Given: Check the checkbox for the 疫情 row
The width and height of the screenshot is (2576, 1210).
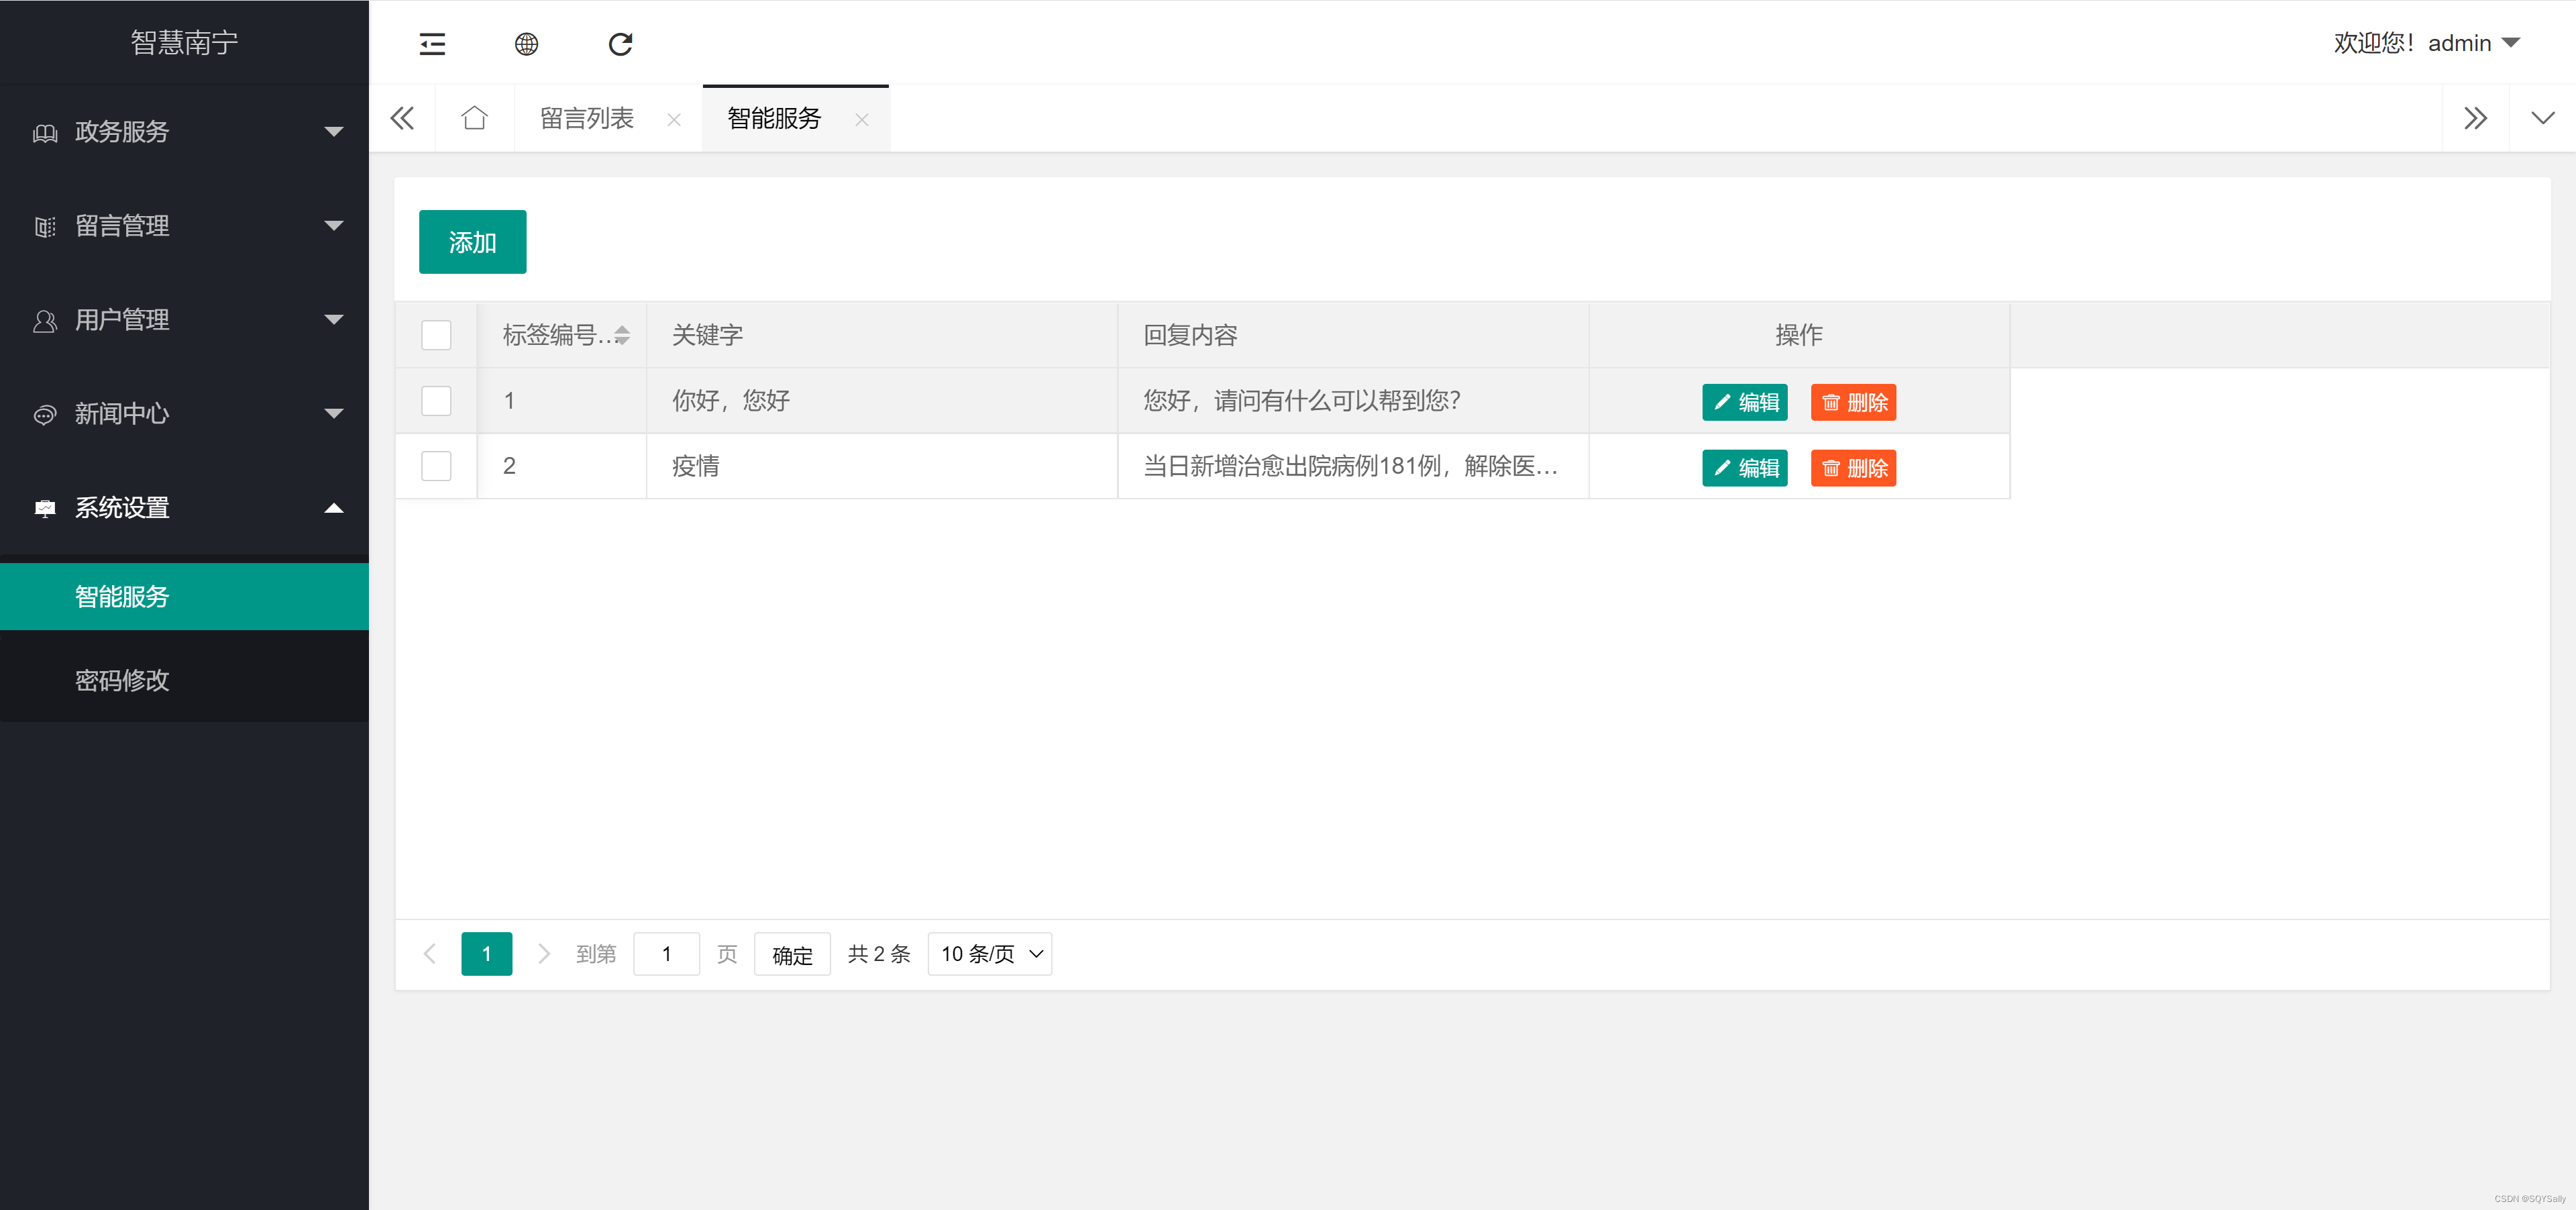Looking at the screenshot, I should click(x=436, y=466).
